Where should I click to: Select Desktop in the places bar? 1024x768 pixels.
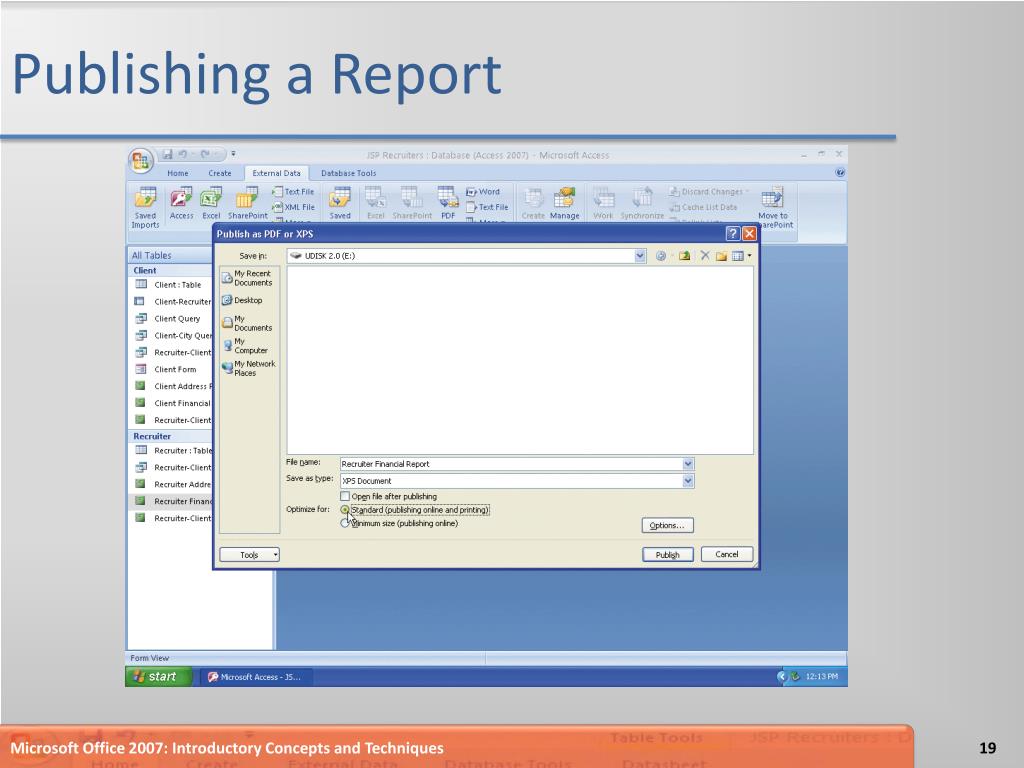pos(242,300)
